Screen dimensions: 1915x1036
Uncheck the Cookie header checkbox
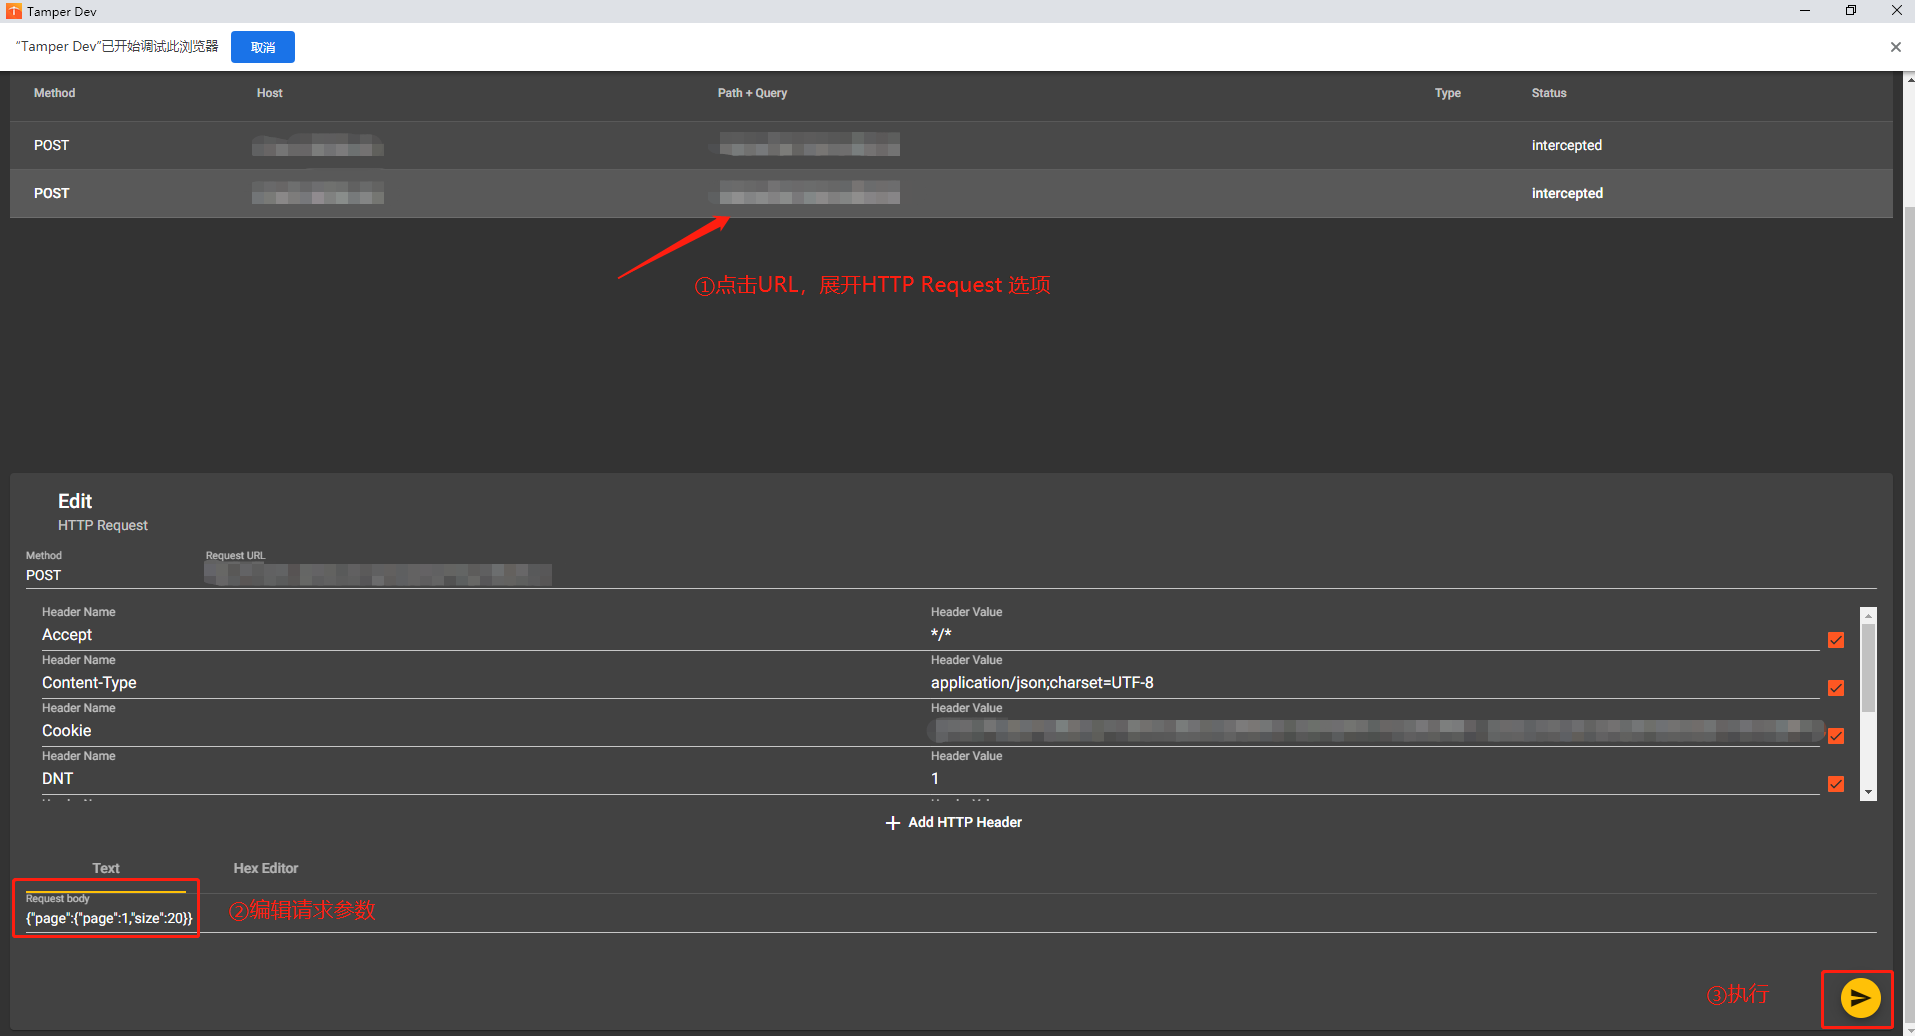(1836, 736)
